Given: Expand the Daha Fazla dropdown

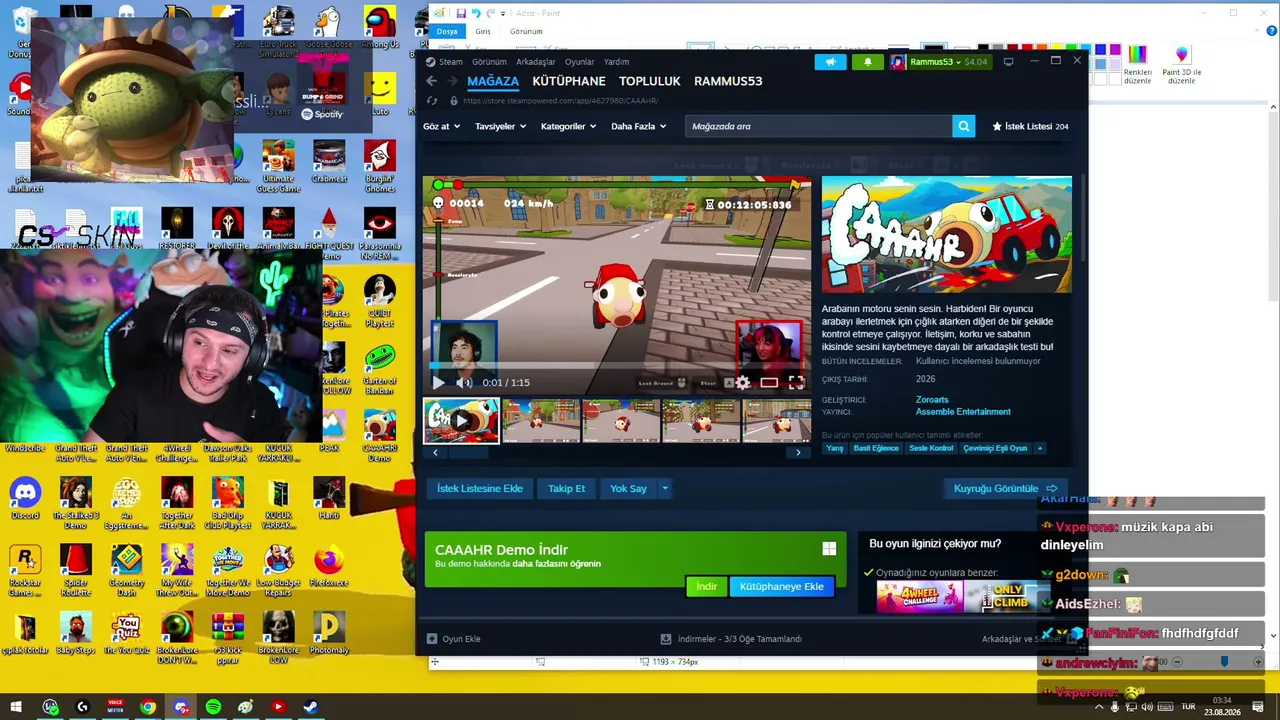Looking at the screenshot, I should point(639,127).
